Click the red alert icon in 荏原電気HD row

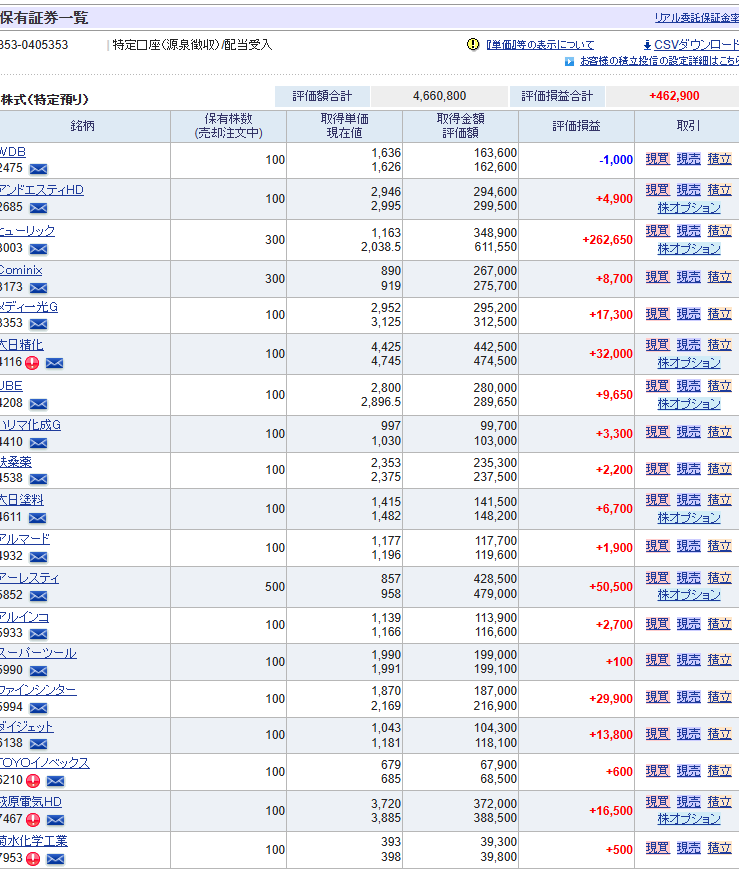[x=32, y=820]
